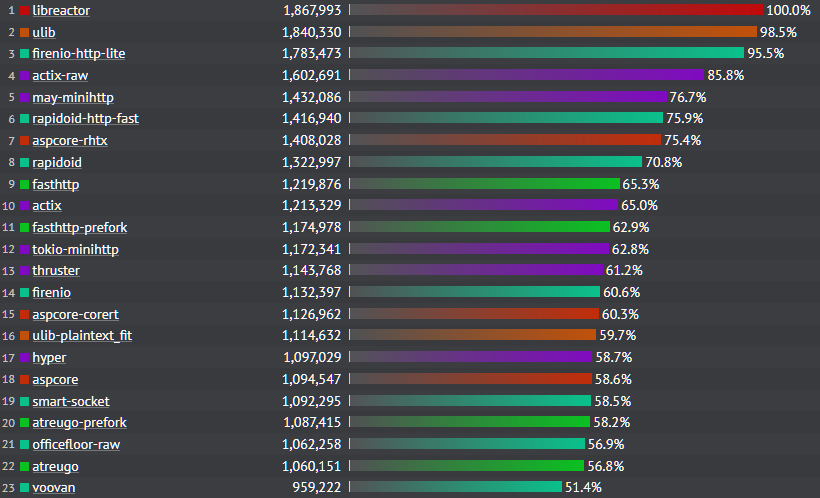Click the actix-raw 85.8% bar
The image size is (820, 498).
coord(527,75)
